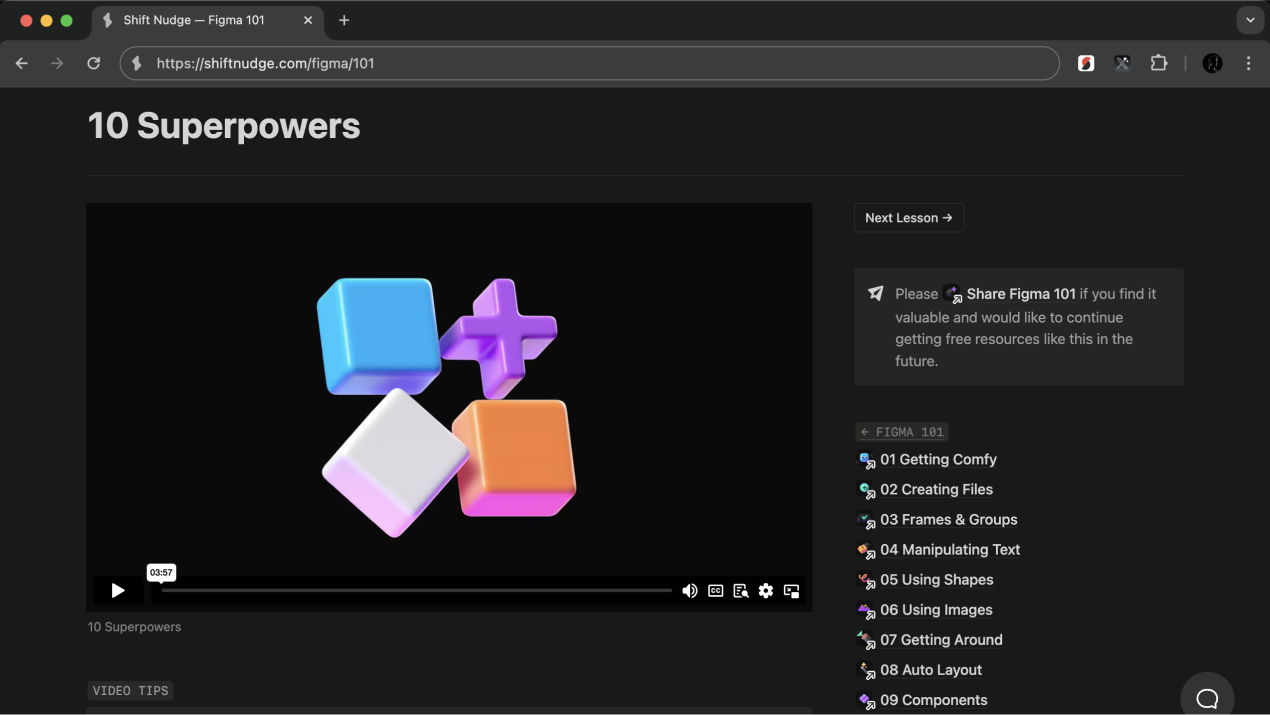
Task: Reload the Shift Nudge page
Action: click(x=93, y=63)
